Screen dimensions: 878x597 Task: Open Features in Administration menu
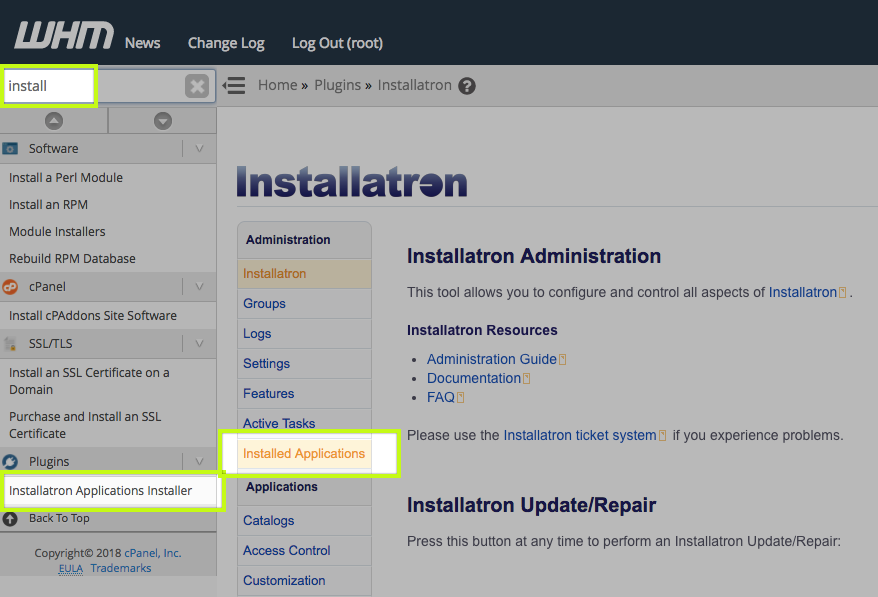coord(304,394)
